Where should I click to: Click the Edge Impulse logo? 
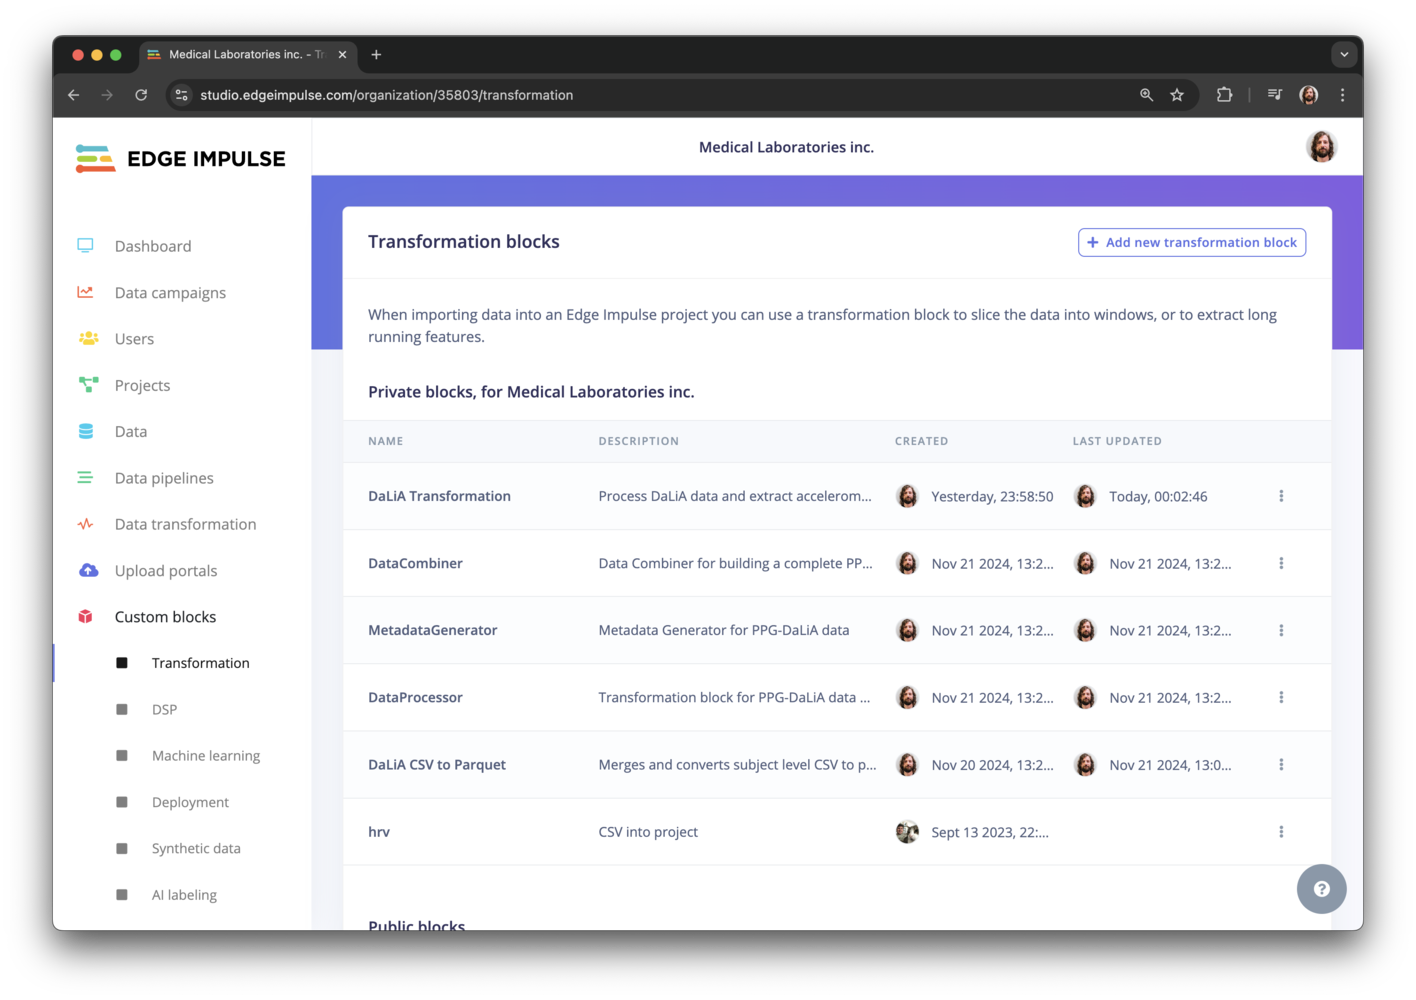[x=181, y=158]
